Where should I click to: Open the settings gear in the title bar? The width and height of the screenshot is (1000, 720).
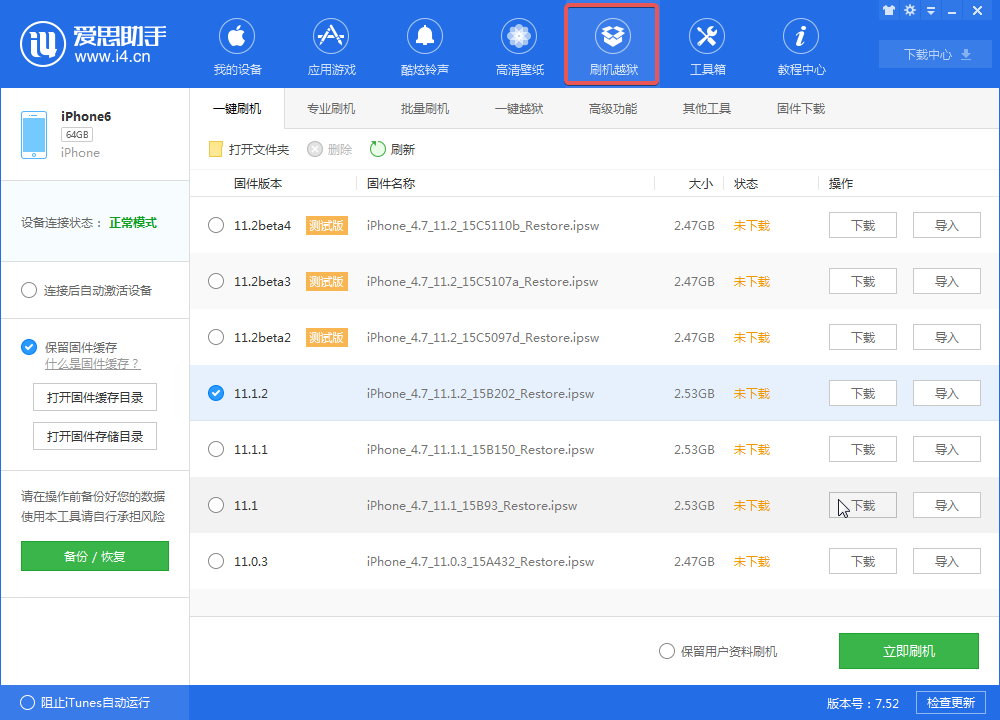tap(910, 10)
